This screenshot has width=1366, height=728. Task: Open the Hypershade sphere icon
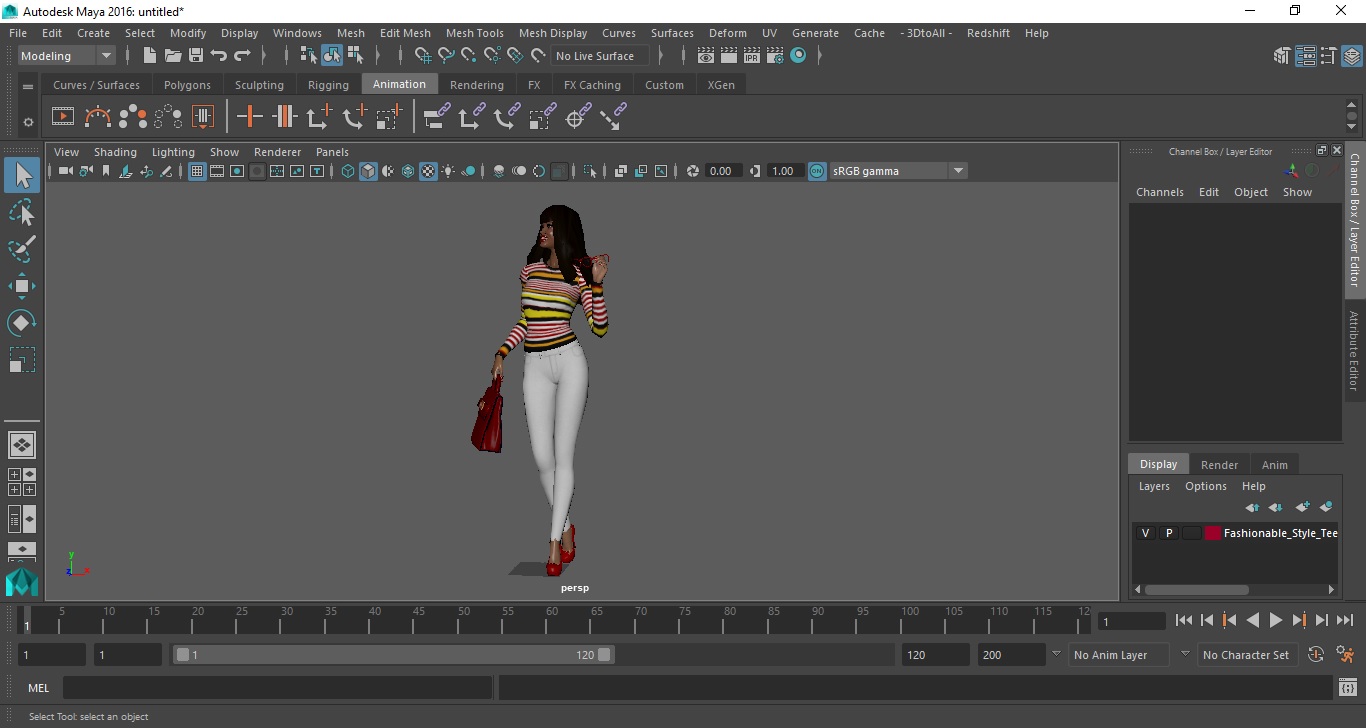click(798, 56)
